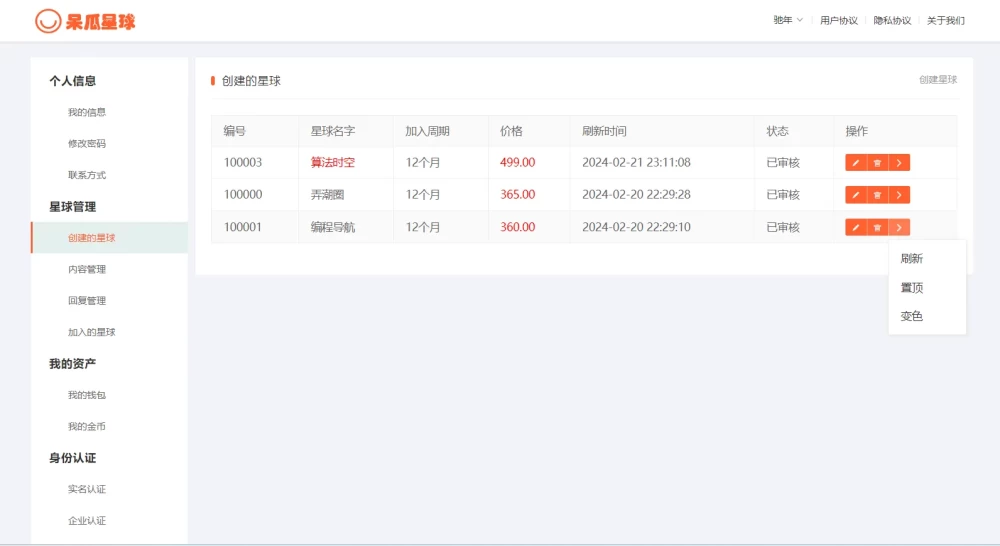Open 我的钱包 in the sidebar
1000x546 pixels.
pyautogui.click(x=87, y=395)
